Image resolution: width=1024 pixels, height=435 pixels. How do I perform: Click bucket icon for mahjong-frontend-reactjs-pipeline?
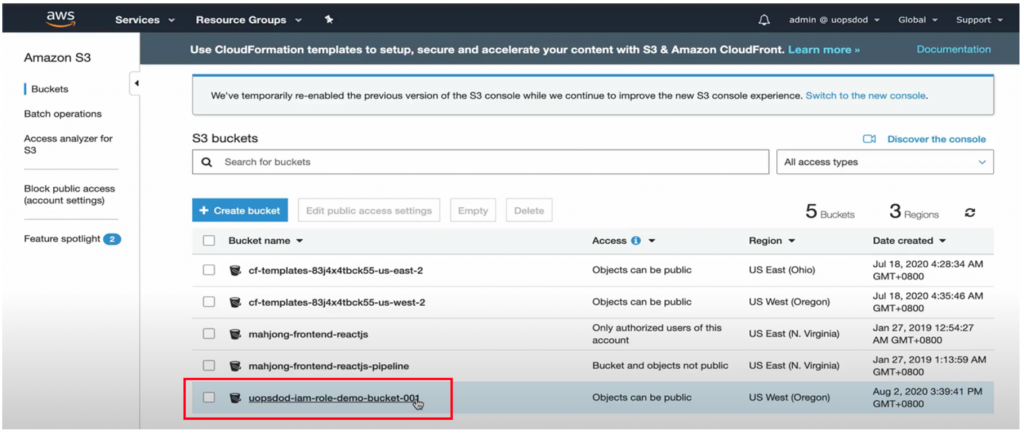[x=235, y=365]
